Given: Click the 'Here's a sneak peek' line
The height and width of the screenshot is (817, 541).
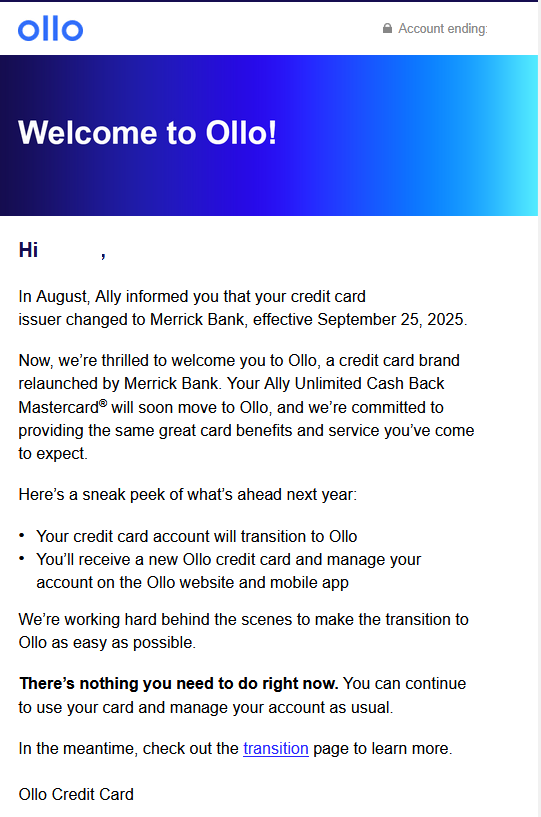Looking at the screenshot, I should (x=188, y=494).
